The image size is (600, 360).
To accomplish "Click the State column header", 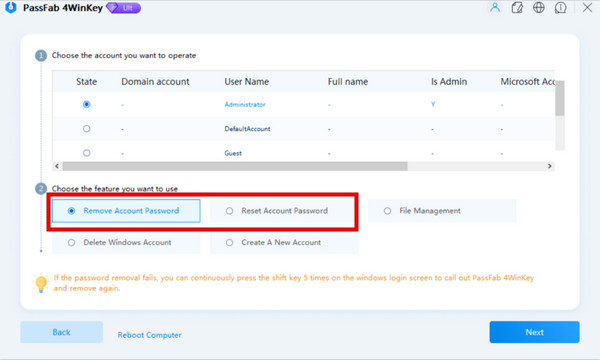I will pos(86,81).
